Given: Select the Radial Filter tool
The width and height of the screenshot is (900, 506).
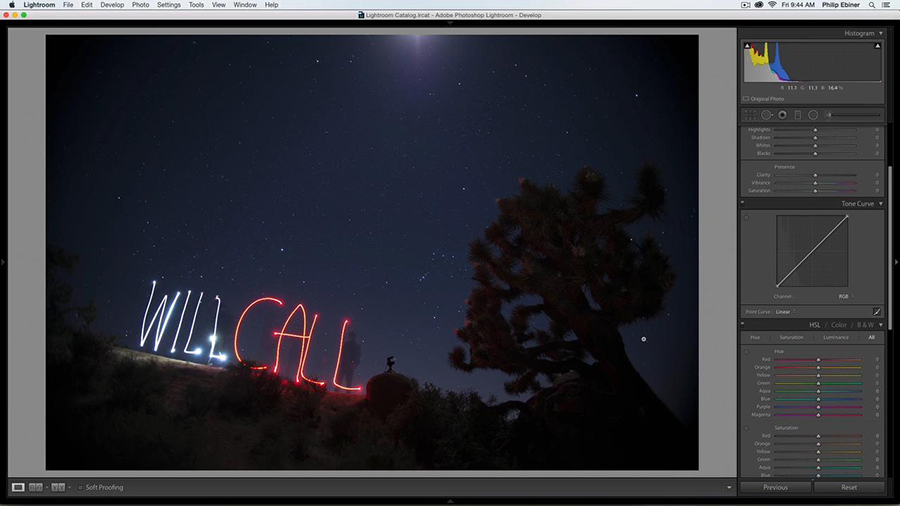Looking at the screenshot, I should click(813, 115).
